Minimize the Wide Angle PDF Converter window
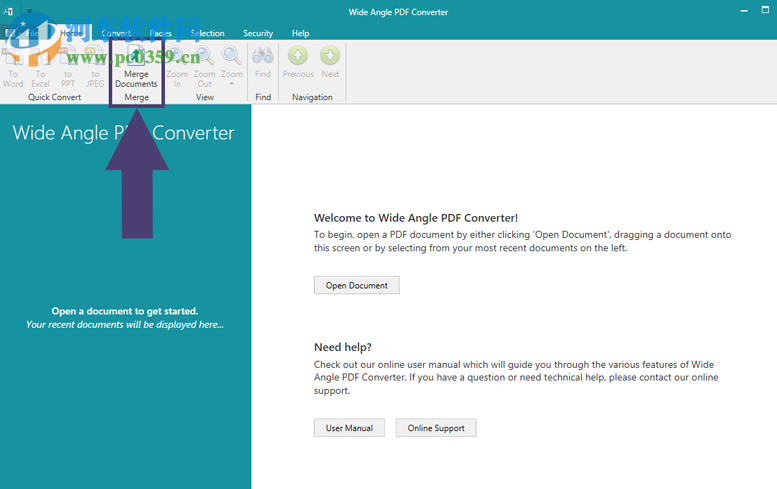 (x=744, y=11)
